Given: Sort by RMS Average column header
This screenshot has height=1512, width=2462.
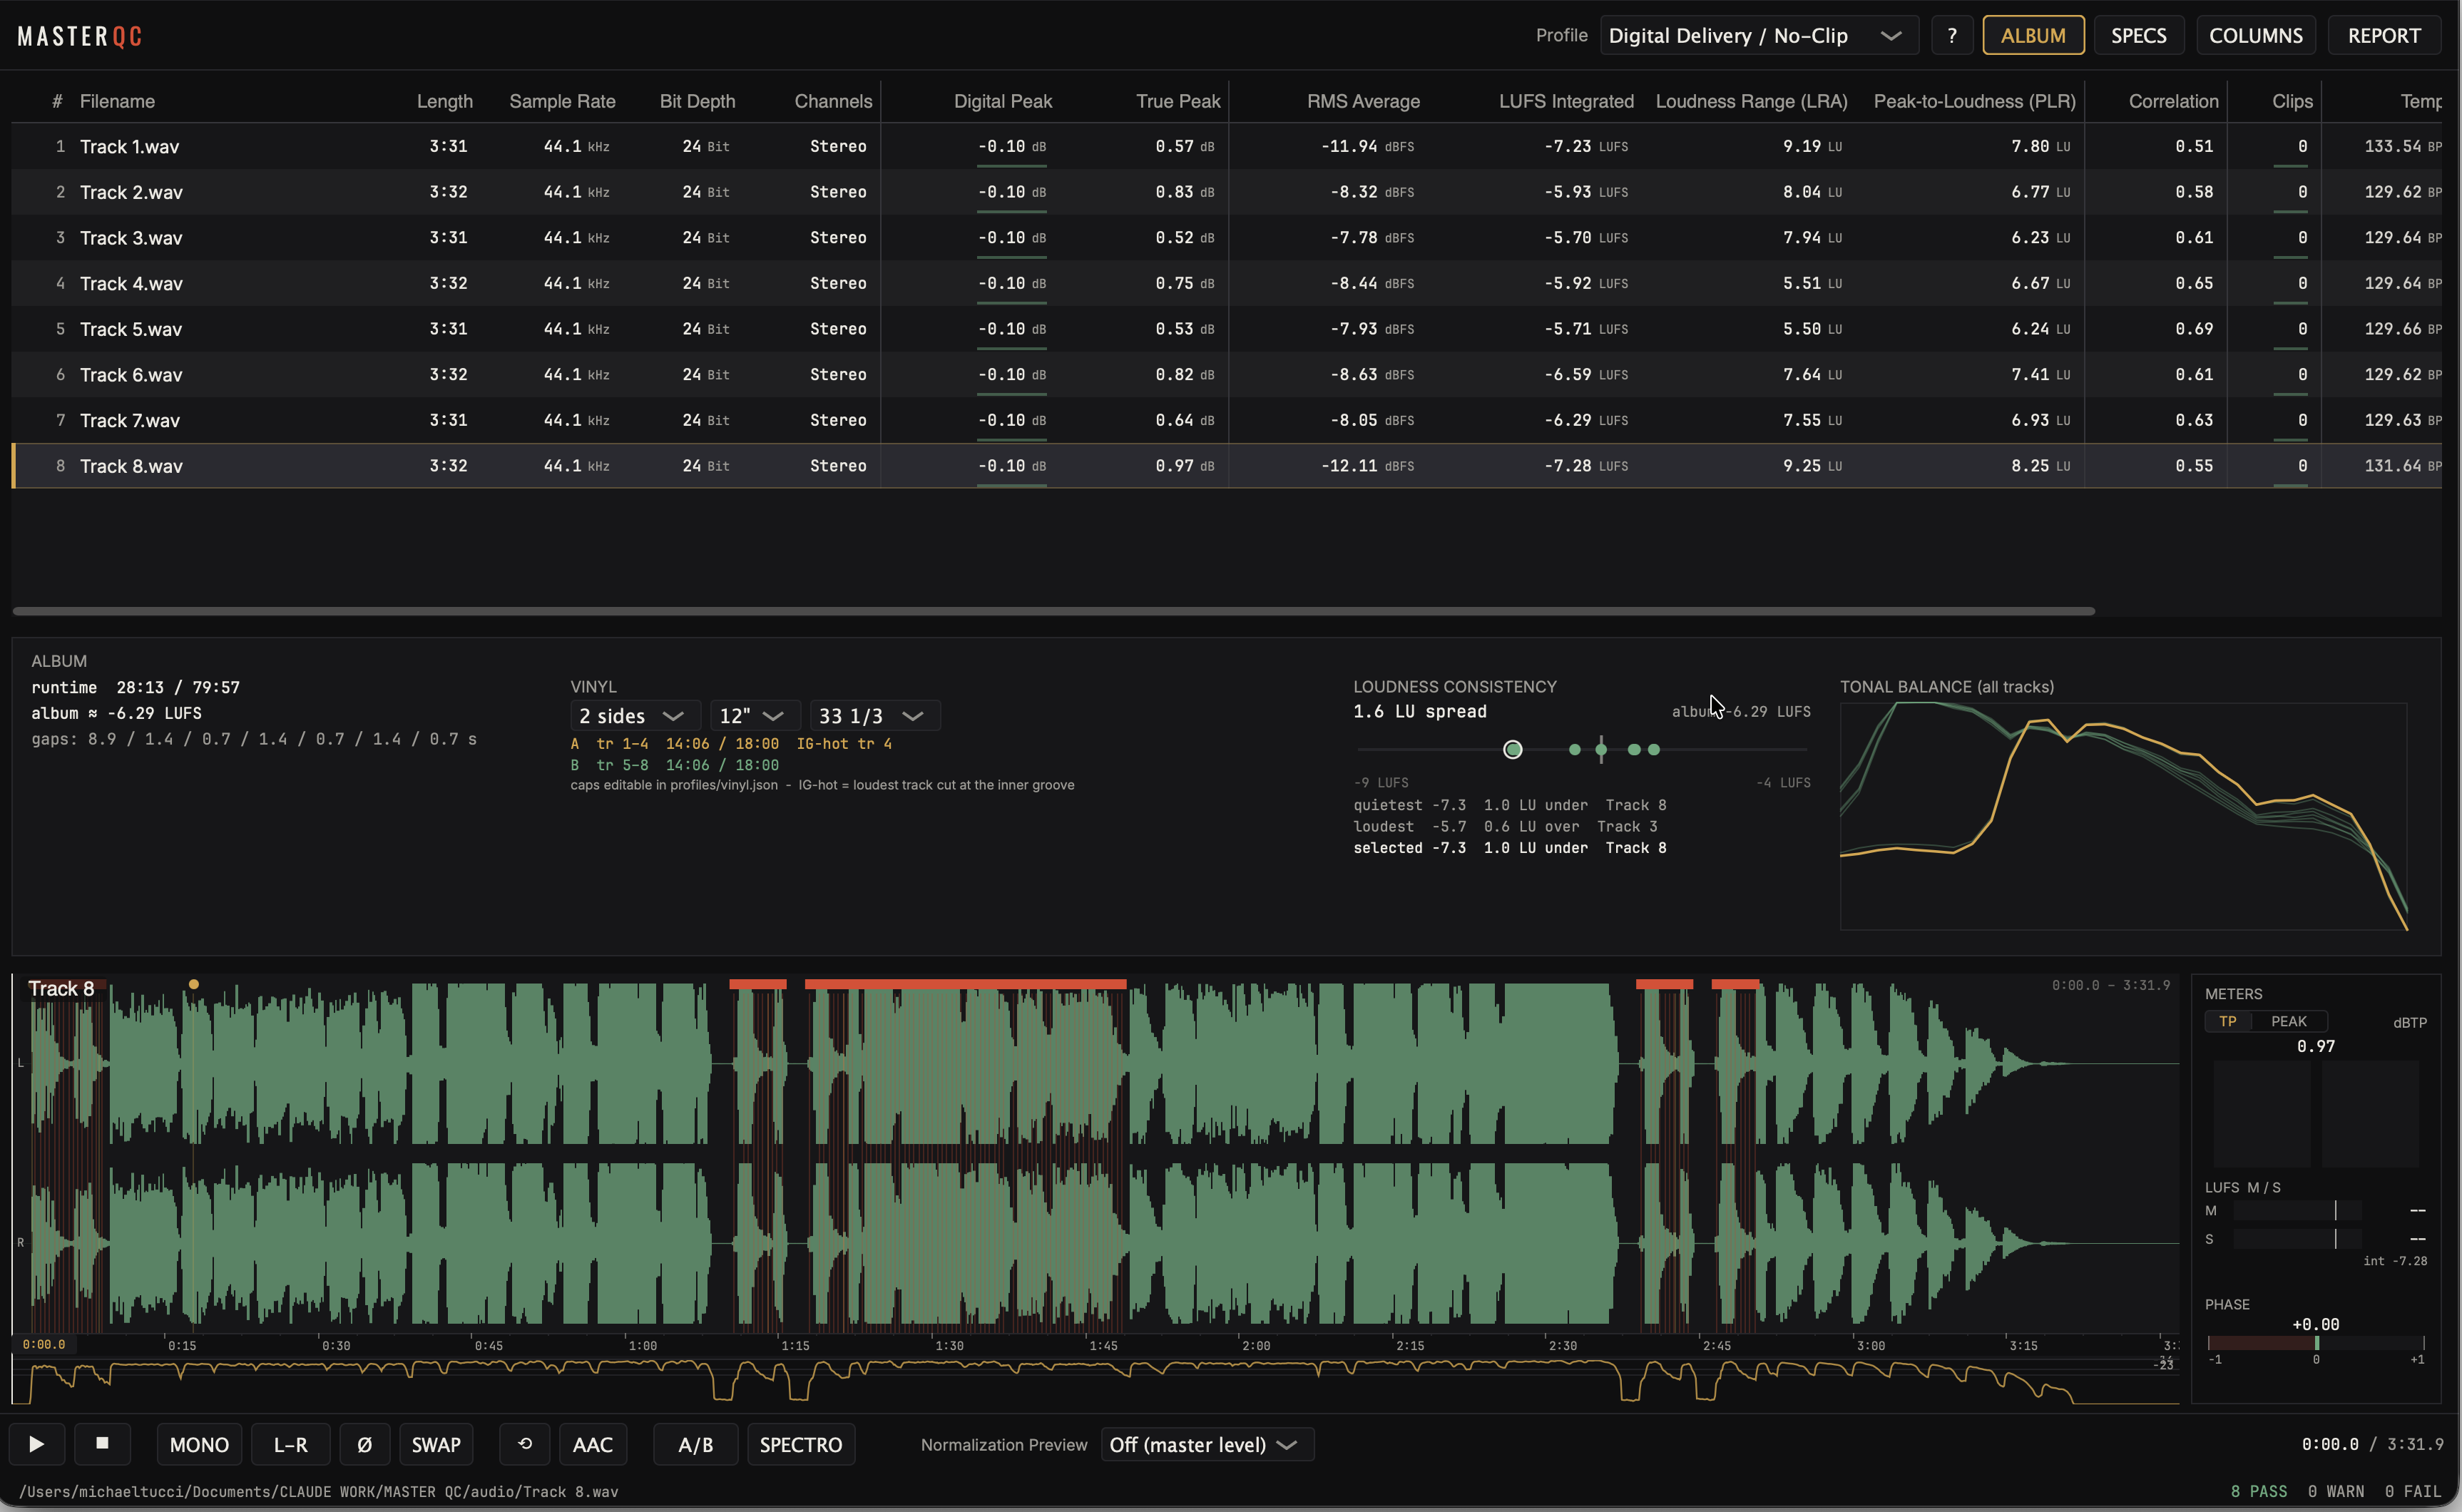Looking at the screenshot, I should click(1363, 101).
